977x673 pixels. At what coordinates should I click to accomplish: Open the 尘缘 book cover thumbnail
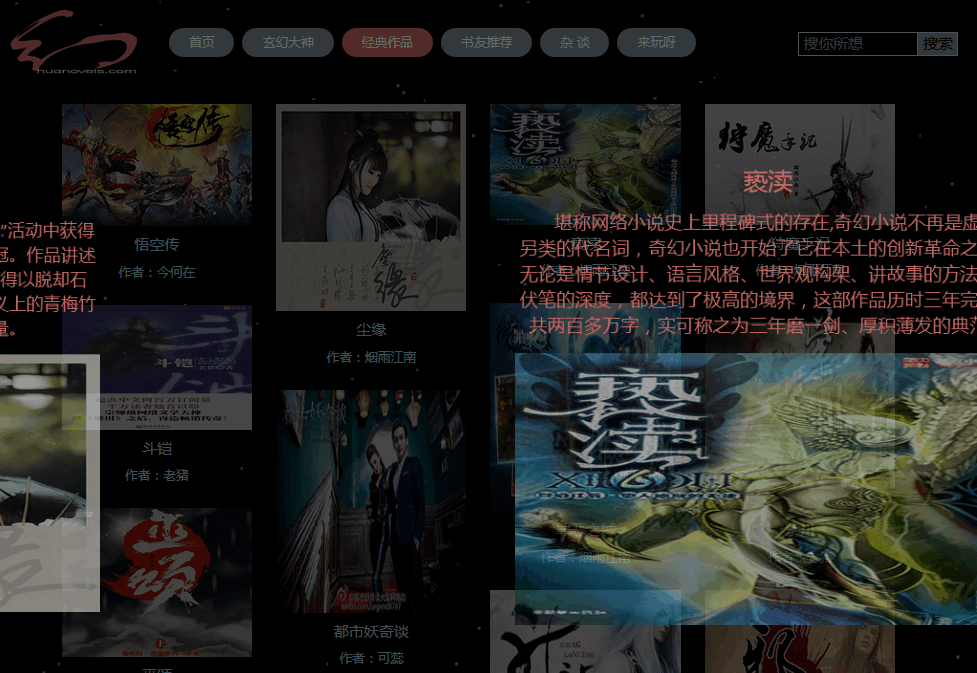tap(371, 207)
